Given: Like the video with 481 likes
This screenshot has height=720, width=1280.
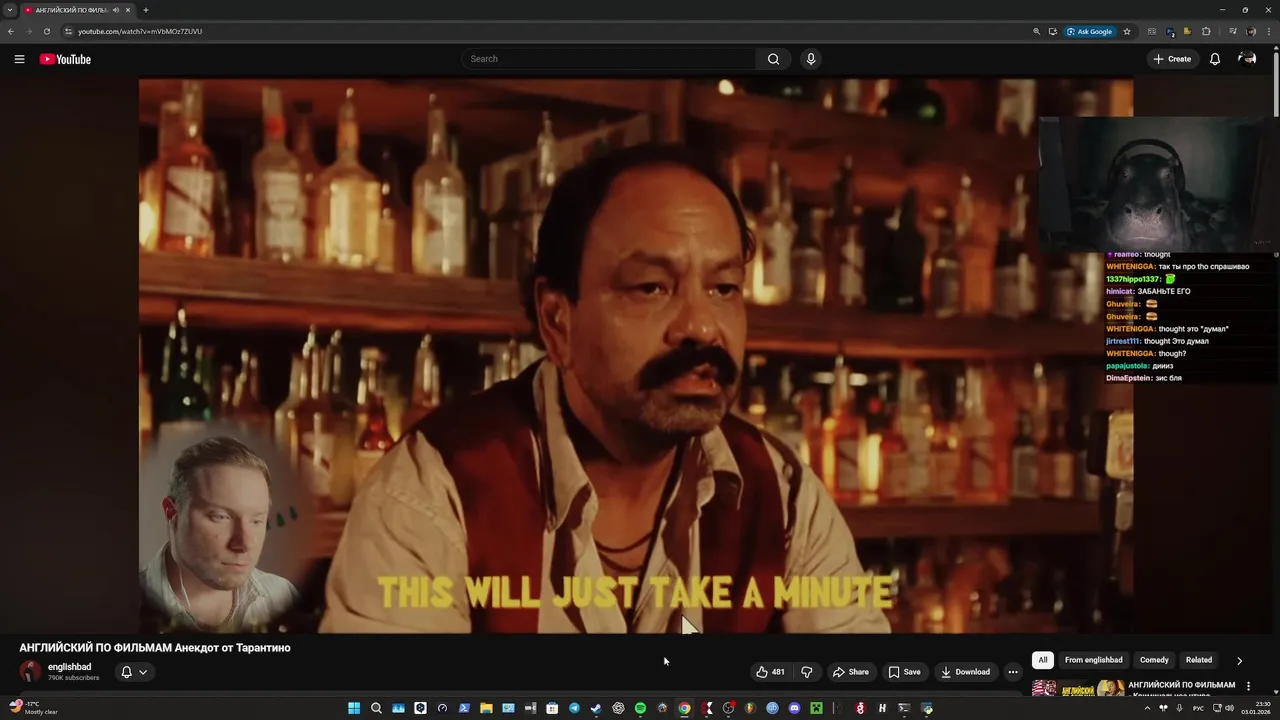Looking at the screenshot, I should click(770, 672).
